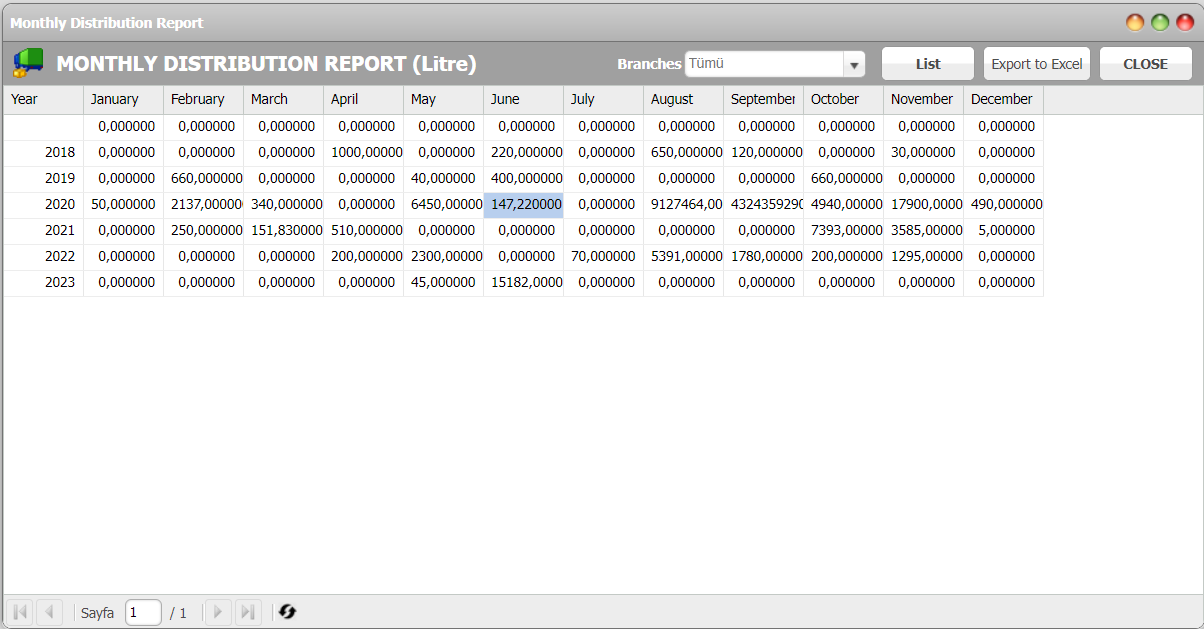Click the September column header
Viewport: 1204px width, 629px height.
point(763,99)
